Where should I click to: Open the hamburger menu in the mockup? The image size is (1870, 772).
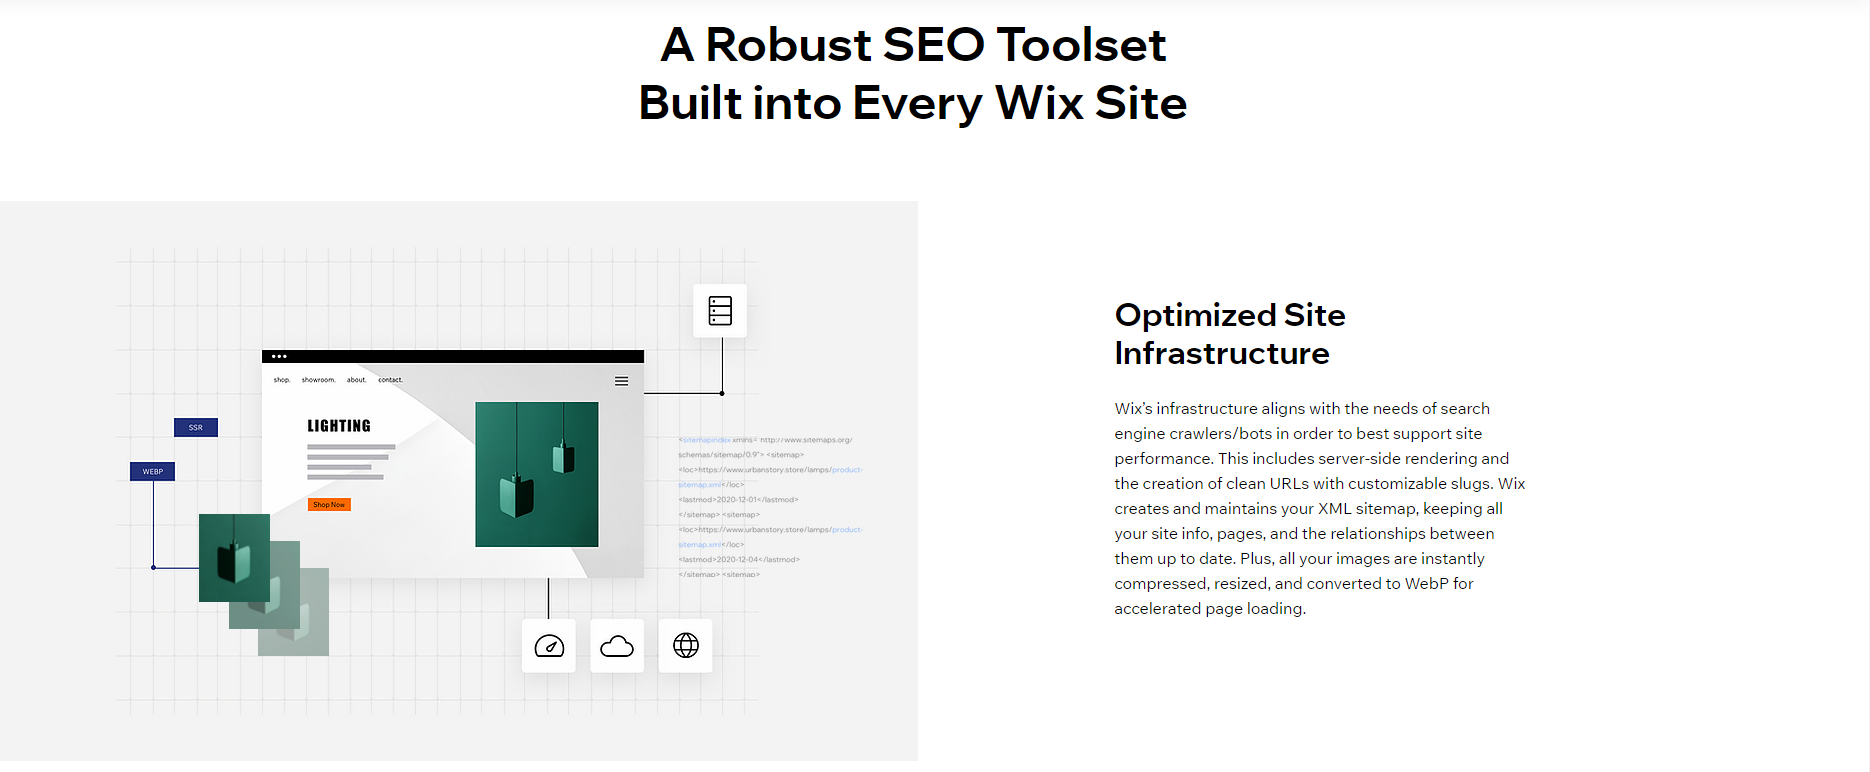621,381
